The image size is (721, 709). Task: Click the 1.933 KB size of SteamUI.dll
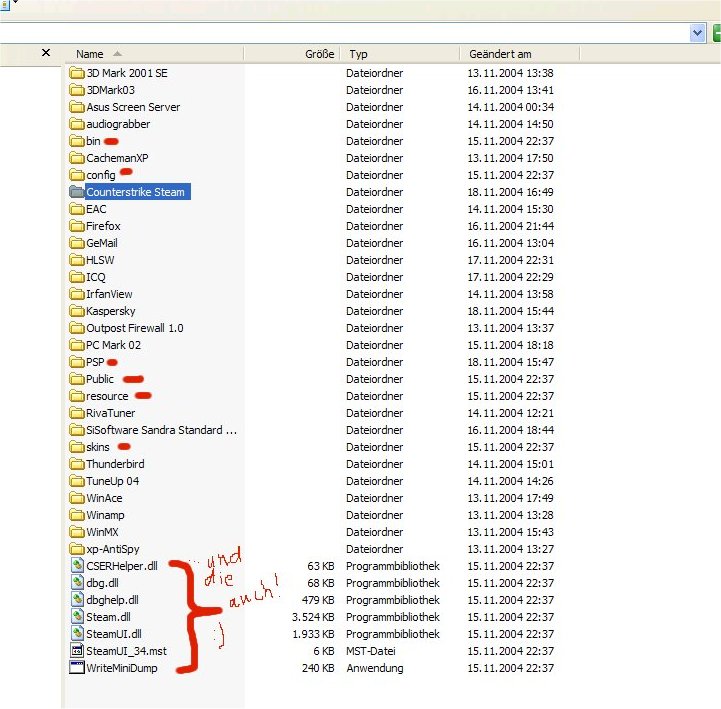point(313,634)
